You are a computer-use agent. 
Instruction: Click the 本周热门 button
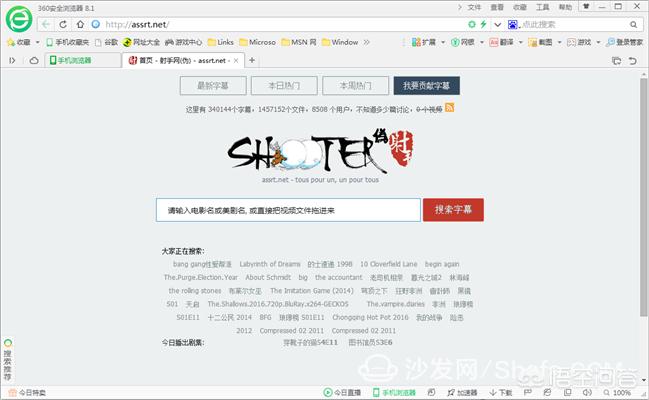coord(356,86)
